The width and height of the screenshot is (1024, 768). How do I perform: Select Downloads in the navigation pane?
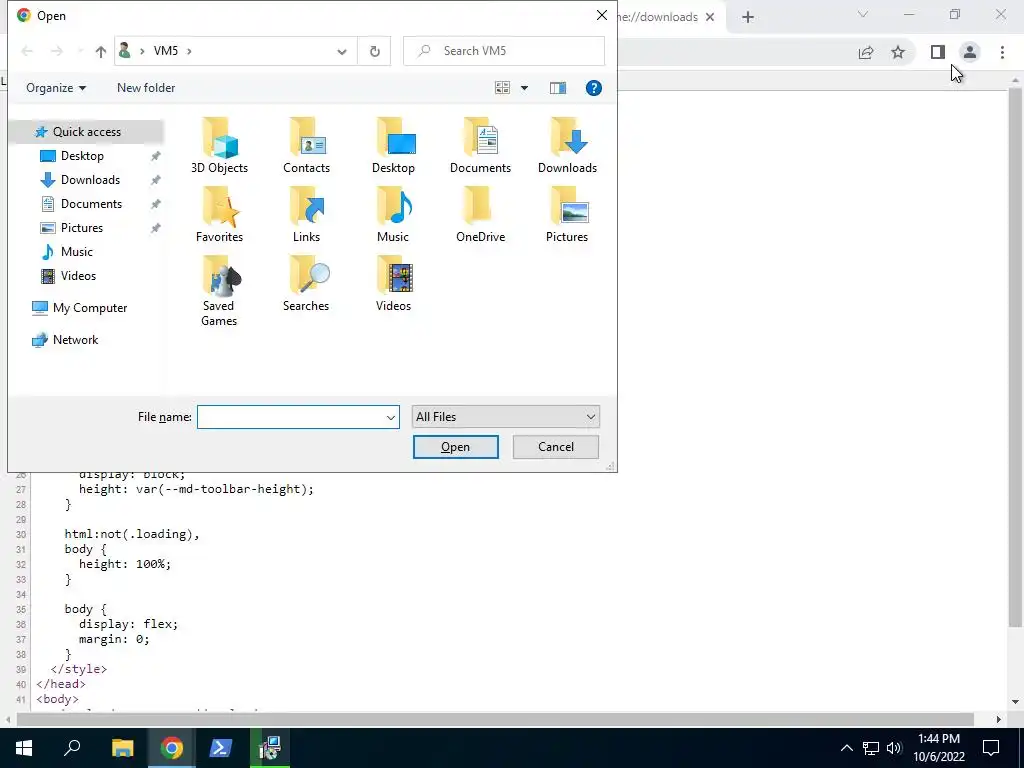90,180
